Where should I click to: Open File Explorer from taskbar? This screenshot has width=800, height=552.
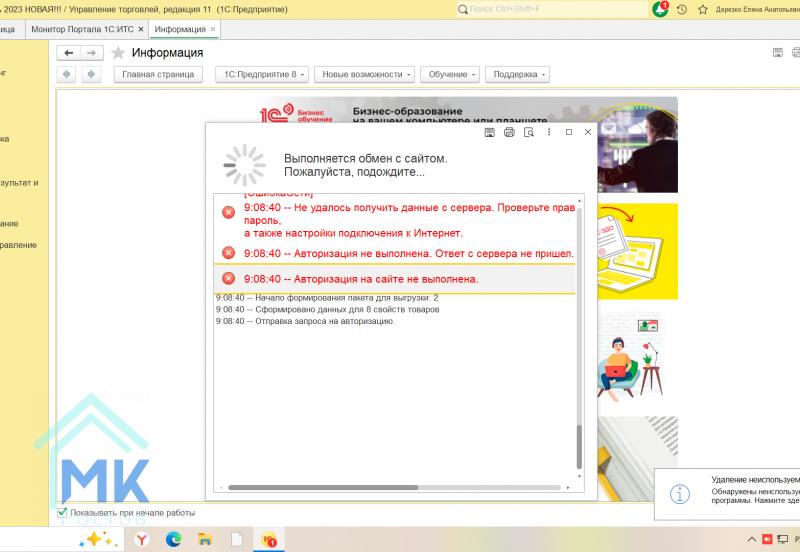point(205,539)
